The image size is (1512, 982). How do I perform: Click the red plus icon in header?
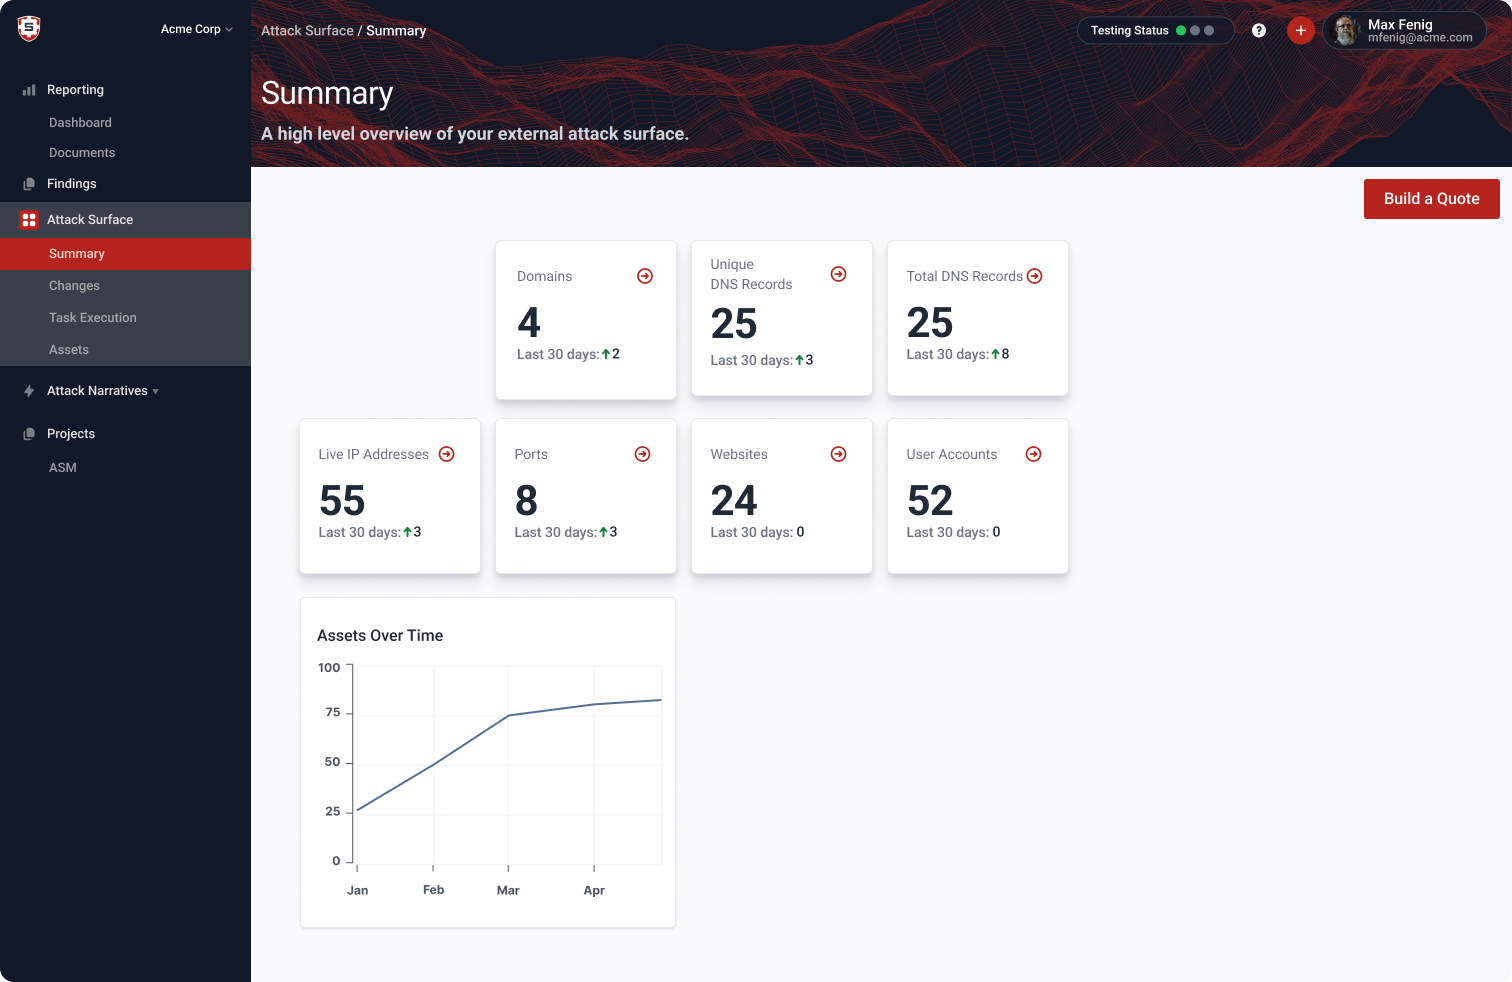pyautogui.click(x=1301, y=30)
